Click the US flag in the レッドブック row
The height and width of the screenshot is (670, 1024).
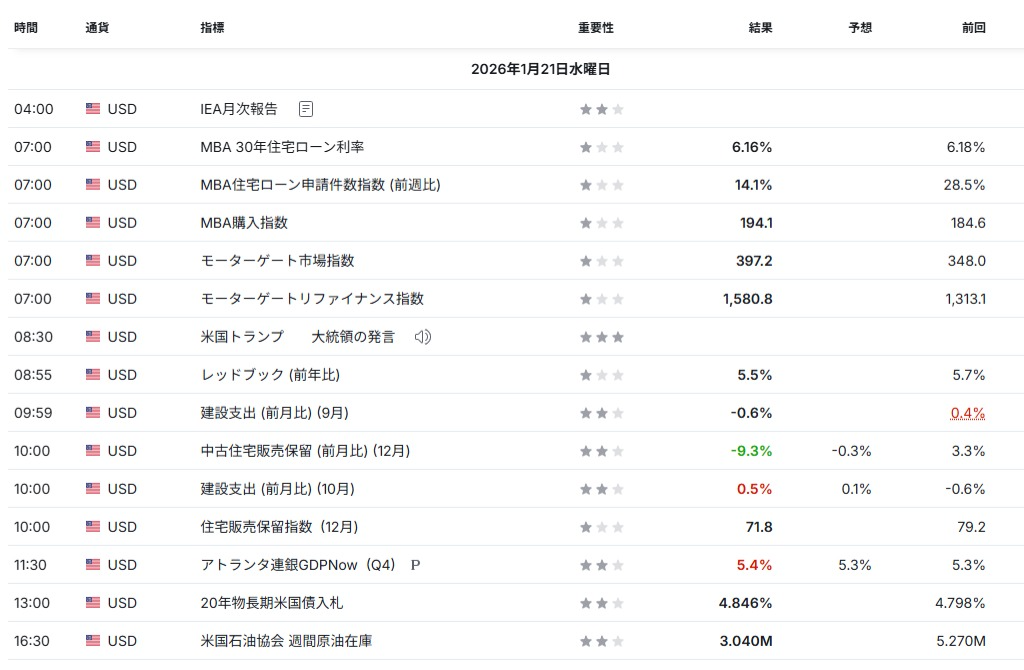(93, 375)
